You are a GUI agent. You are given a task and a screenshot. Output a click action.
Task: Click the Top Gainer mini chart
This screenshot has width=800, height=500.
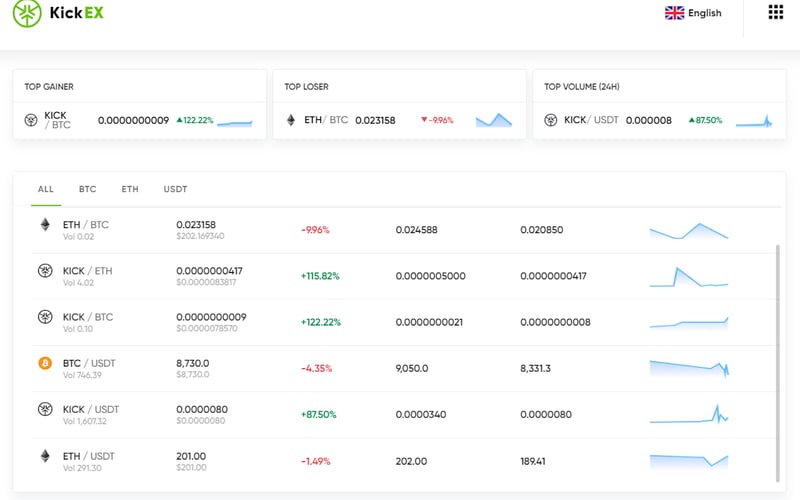pos(235,123)
